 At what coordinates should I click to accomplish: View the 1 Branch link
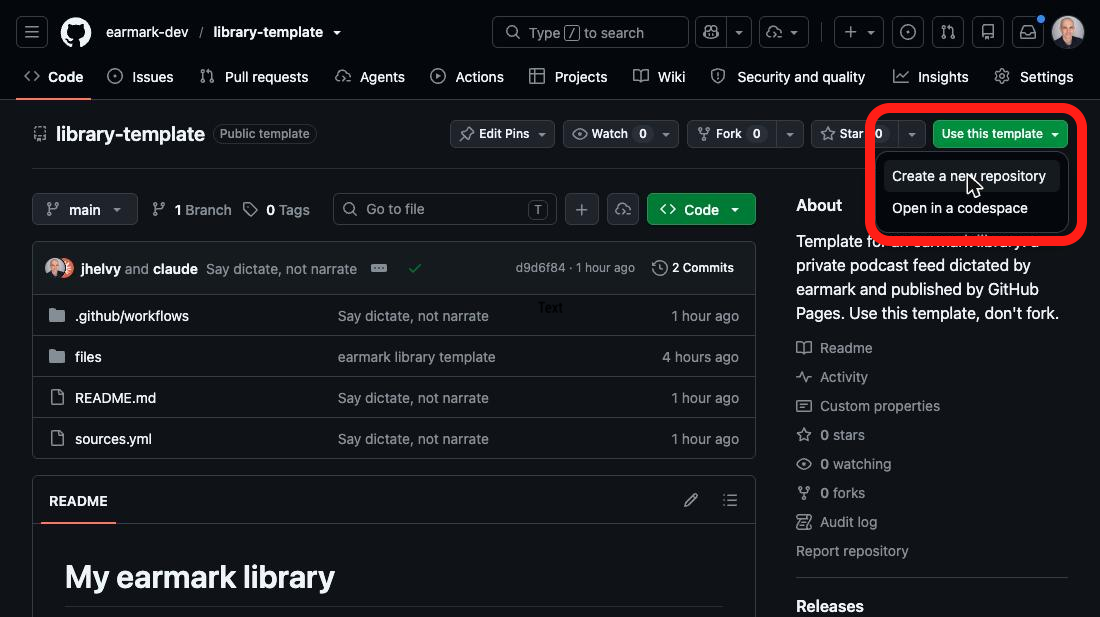coord(192,210)
